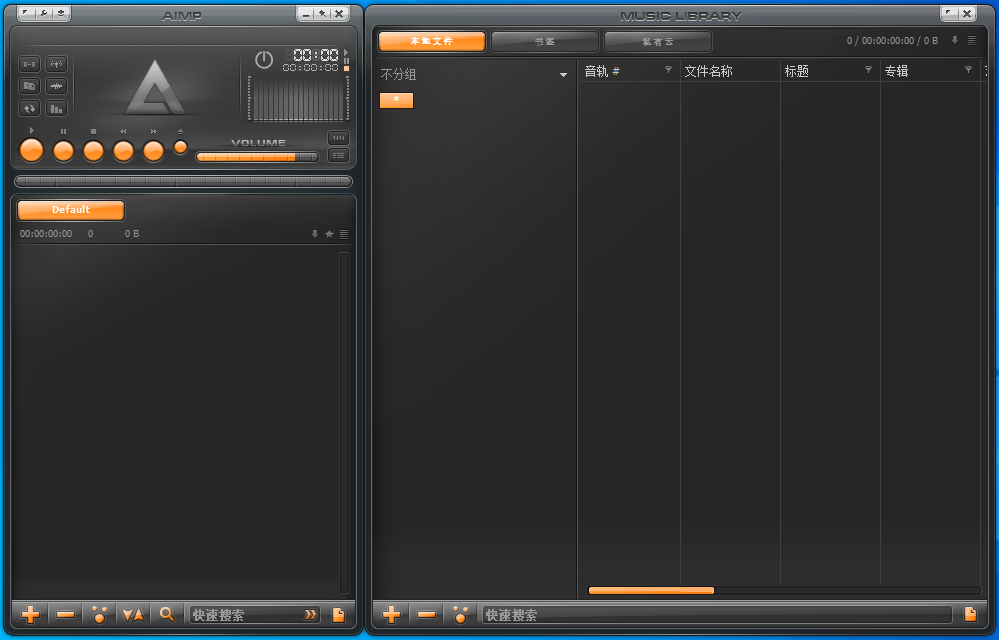Switch to the second Music Library tab
This screenshot has height=640, width=999.
[x=545, y=41]
